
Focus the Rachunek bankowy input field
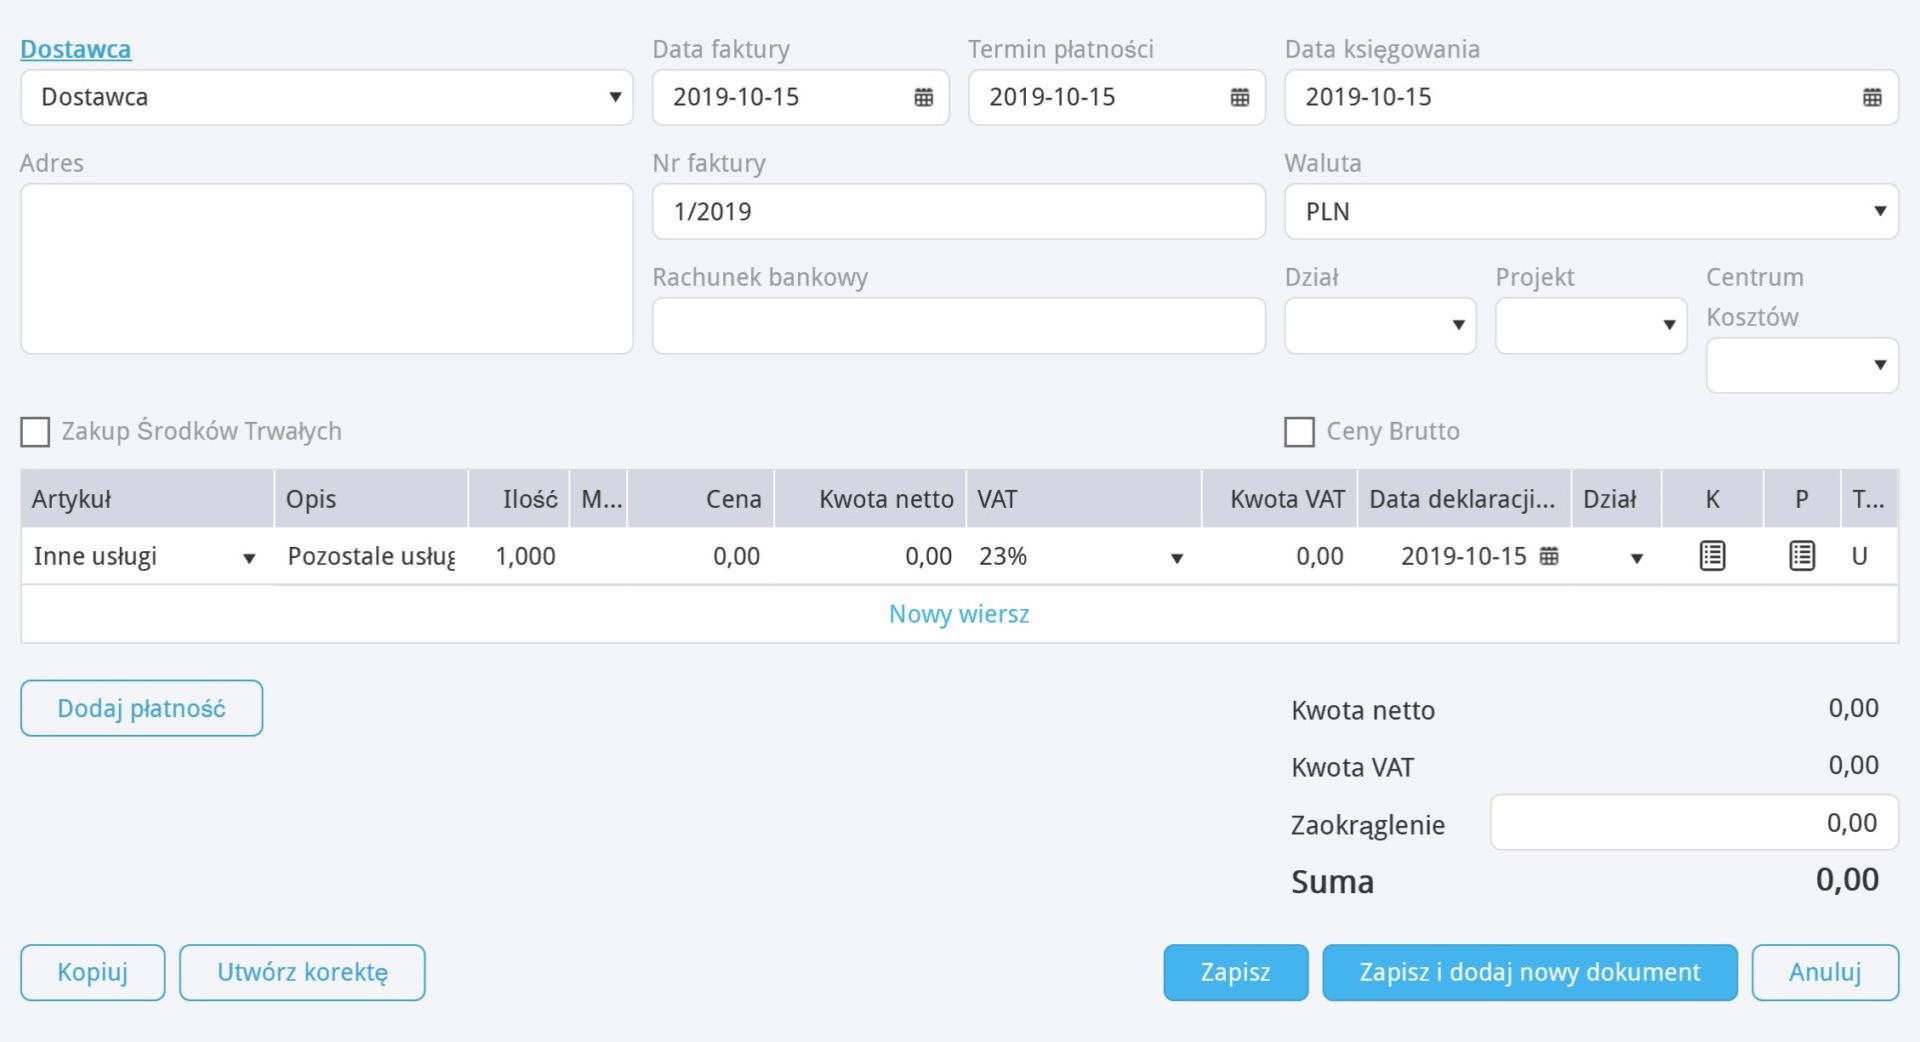[958, 326]
